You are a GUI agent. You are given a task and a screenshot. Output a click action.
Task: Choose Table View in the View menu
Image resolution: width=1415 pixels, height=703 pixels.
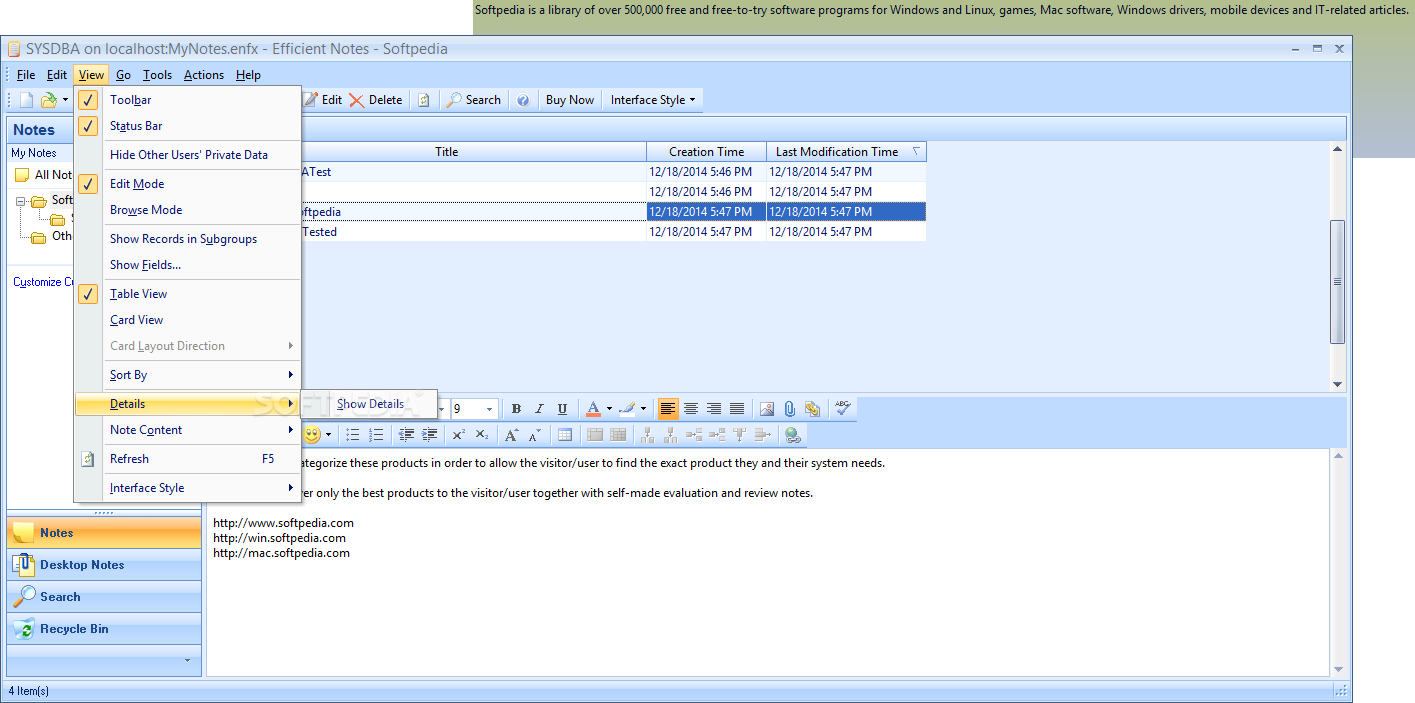click(x=187, y=294)
